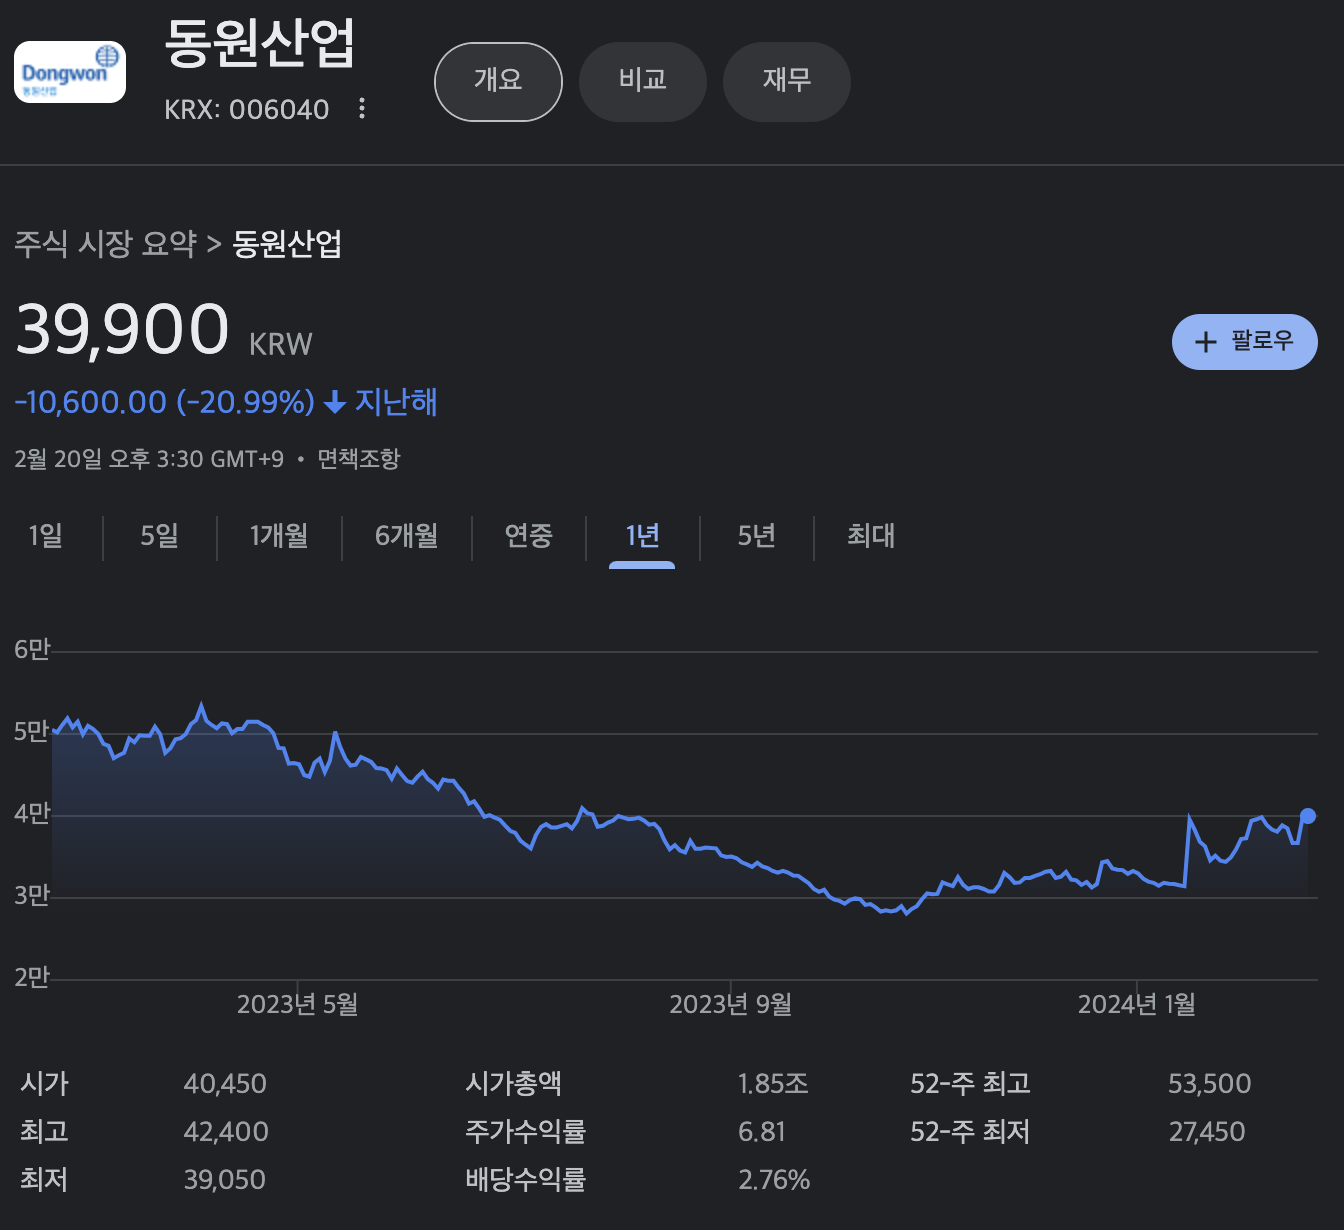This screenshot has height=1230, width=1344.
Task: Select the 6개월 time range
Action: coord(407,536)
